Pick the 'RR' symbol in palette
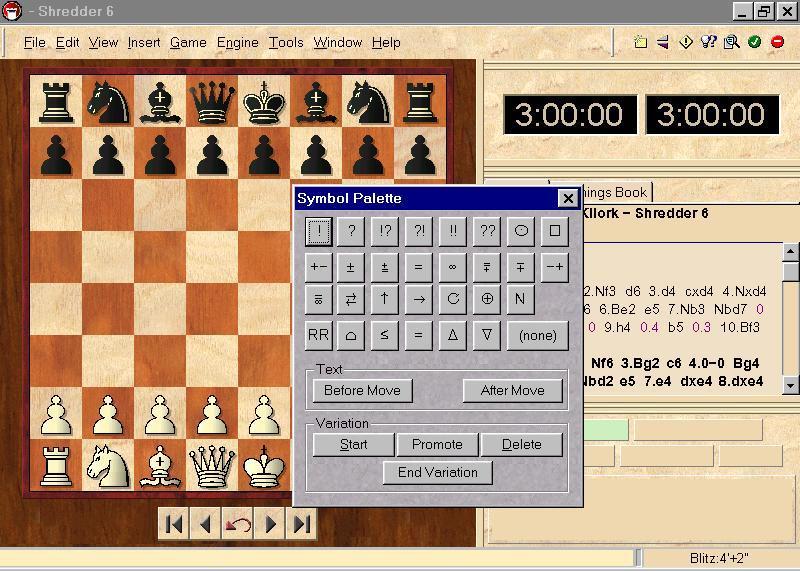 click(318, 335)
